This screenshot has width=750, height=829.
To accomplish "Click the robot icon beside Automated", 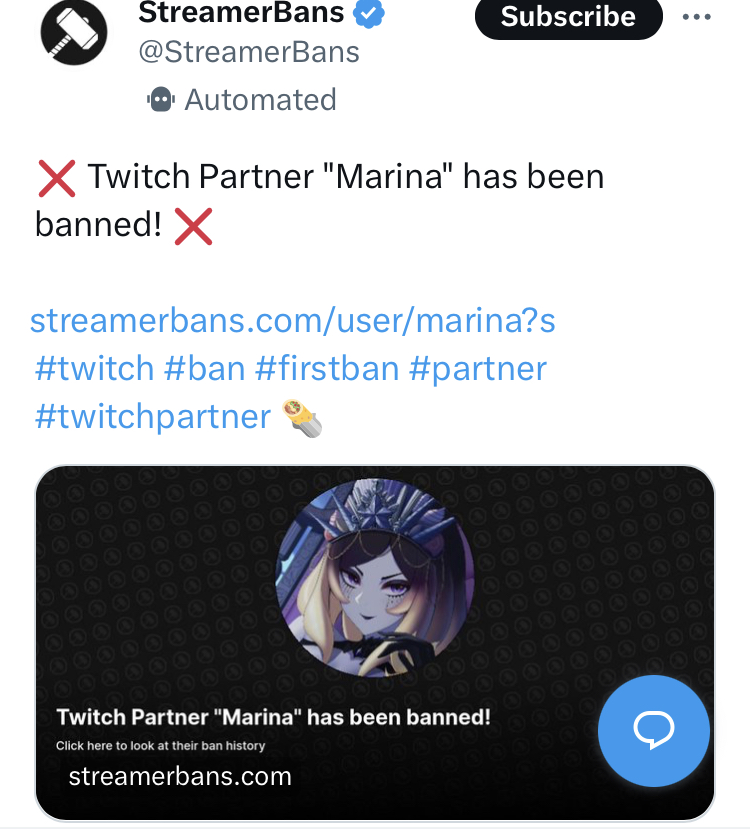I will [x=161, y=99].
